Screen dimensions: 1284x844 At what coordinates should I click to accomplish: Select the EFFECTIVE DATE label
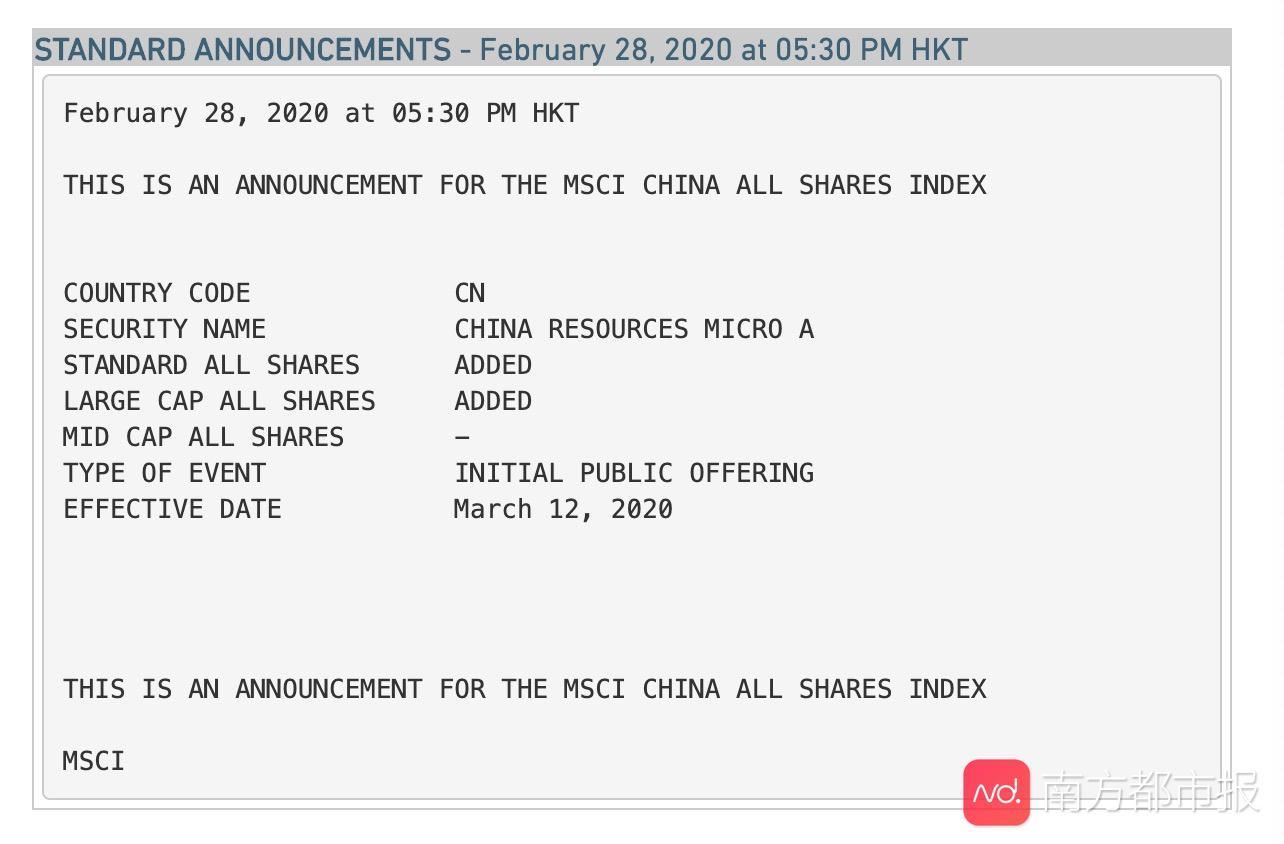[x=173, y=509]
